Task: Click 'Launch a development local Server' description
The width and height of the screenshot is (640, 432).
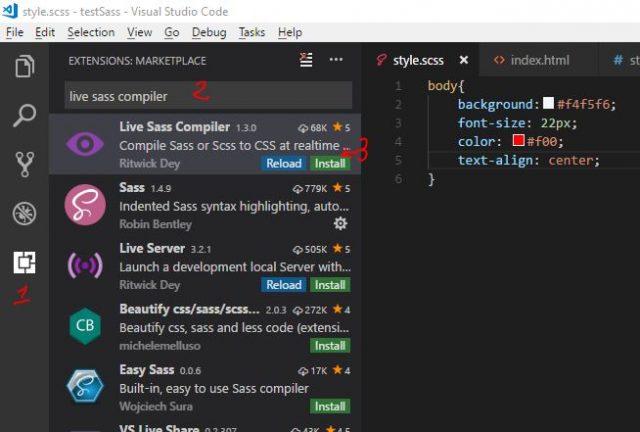Action: pos(235,267)
